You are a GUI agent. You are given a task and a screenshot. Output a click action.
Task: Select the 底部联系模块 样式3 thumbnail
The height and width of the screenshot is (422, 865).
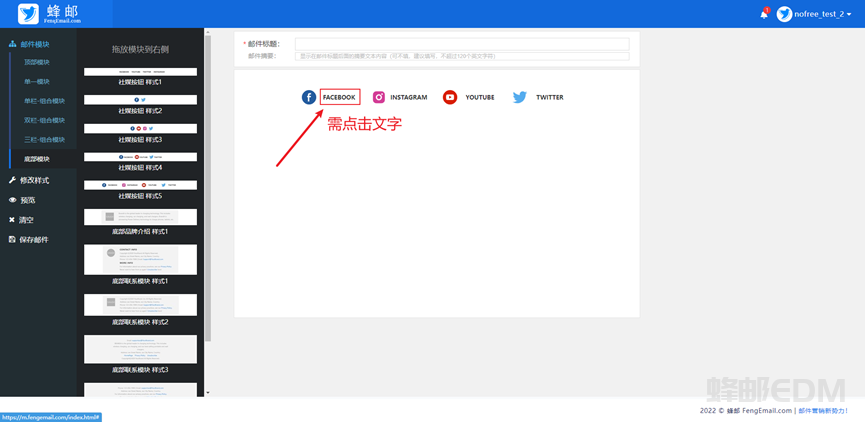pyautogui.click(x=140, y=349)
